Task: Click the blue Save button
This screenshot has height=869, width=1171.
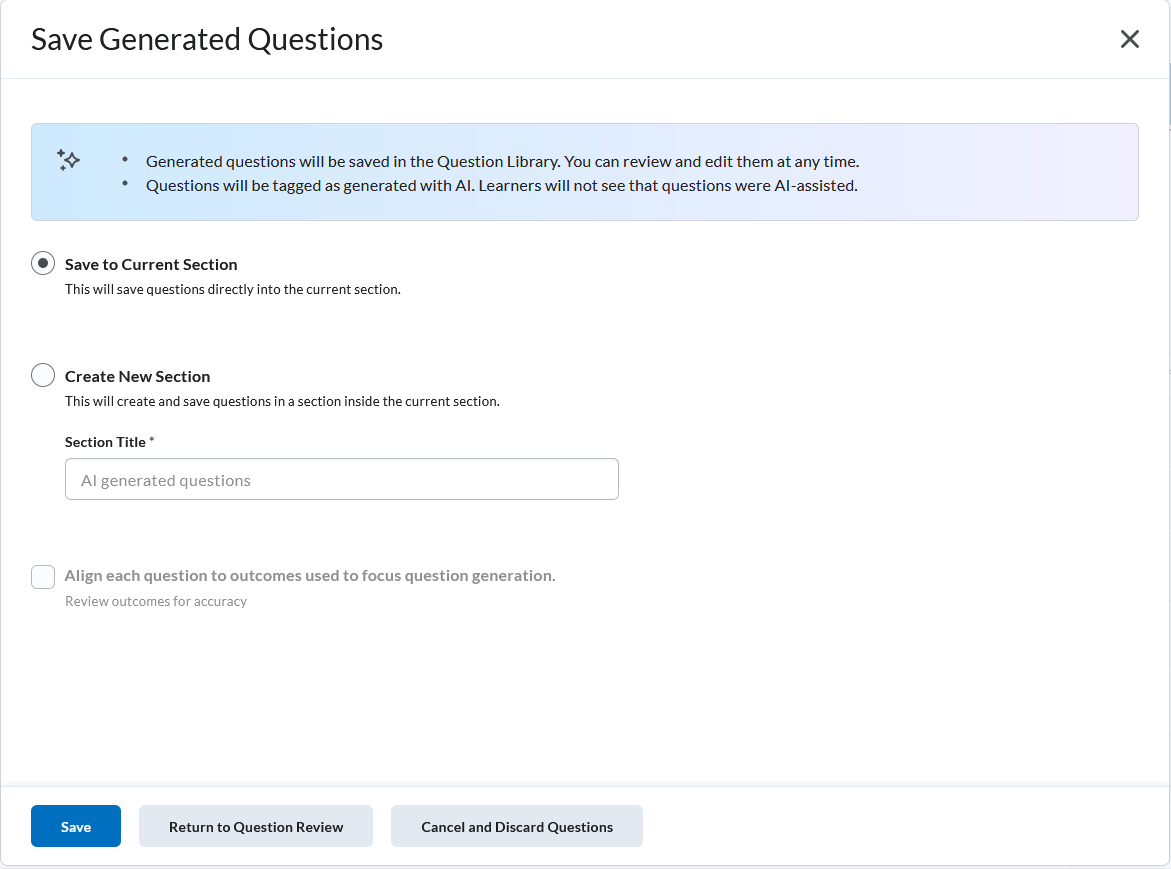Action: click(x=75, y=826)
